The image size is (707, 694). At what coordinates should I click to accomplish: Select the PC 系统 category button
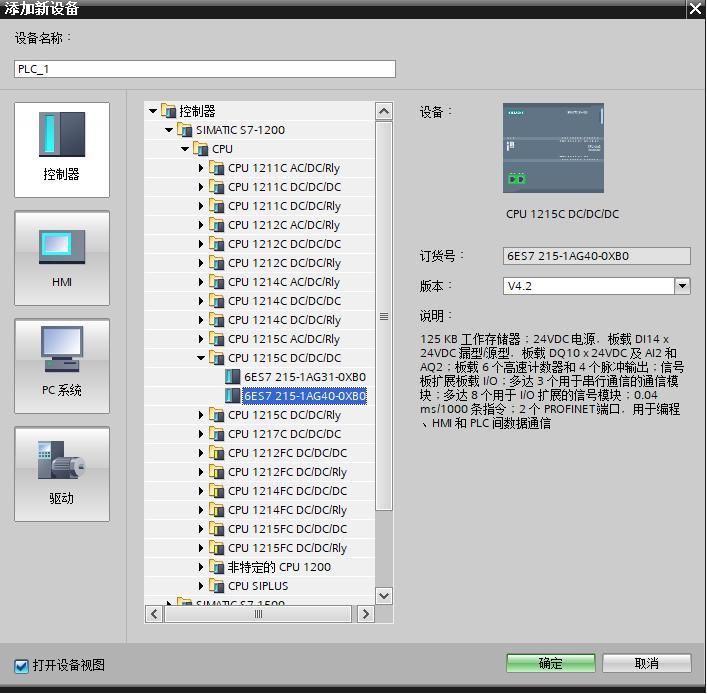pyautogui.click(x=62, y=366)
